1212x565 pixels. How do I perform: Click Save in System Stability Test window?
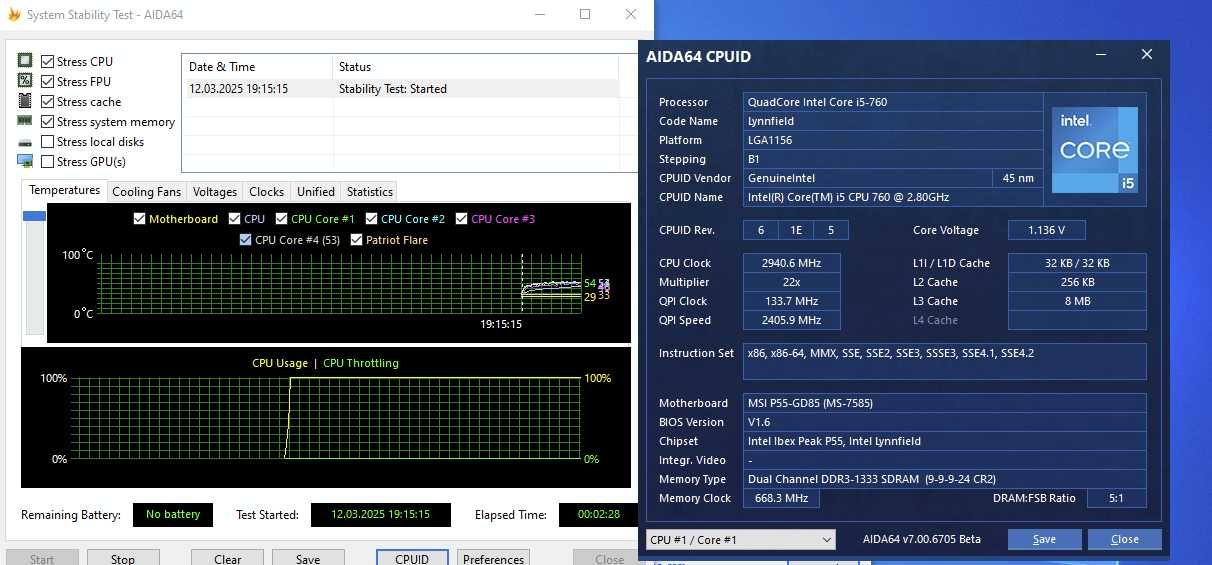pyautogui.click(x=308, y=558)
